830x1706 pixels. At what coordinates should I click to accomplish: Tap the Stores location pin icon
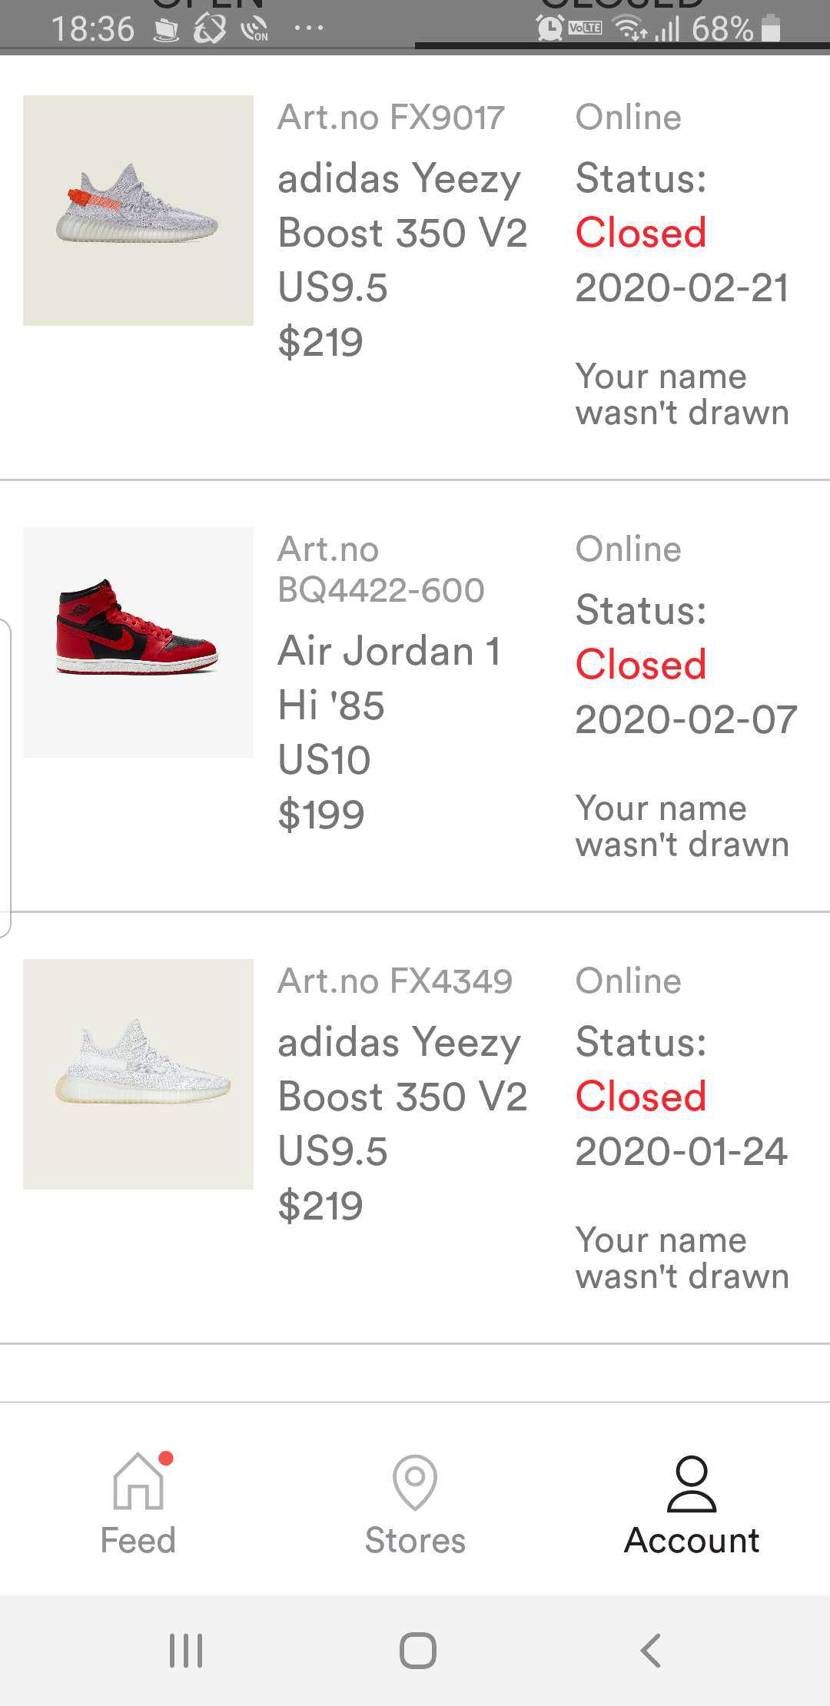(415, 1482)
